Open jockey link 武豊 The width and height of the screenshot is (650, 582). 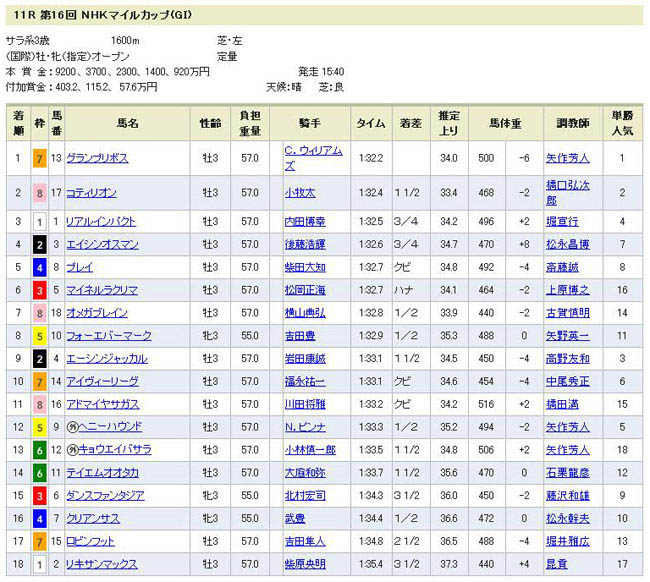point(293,519)
